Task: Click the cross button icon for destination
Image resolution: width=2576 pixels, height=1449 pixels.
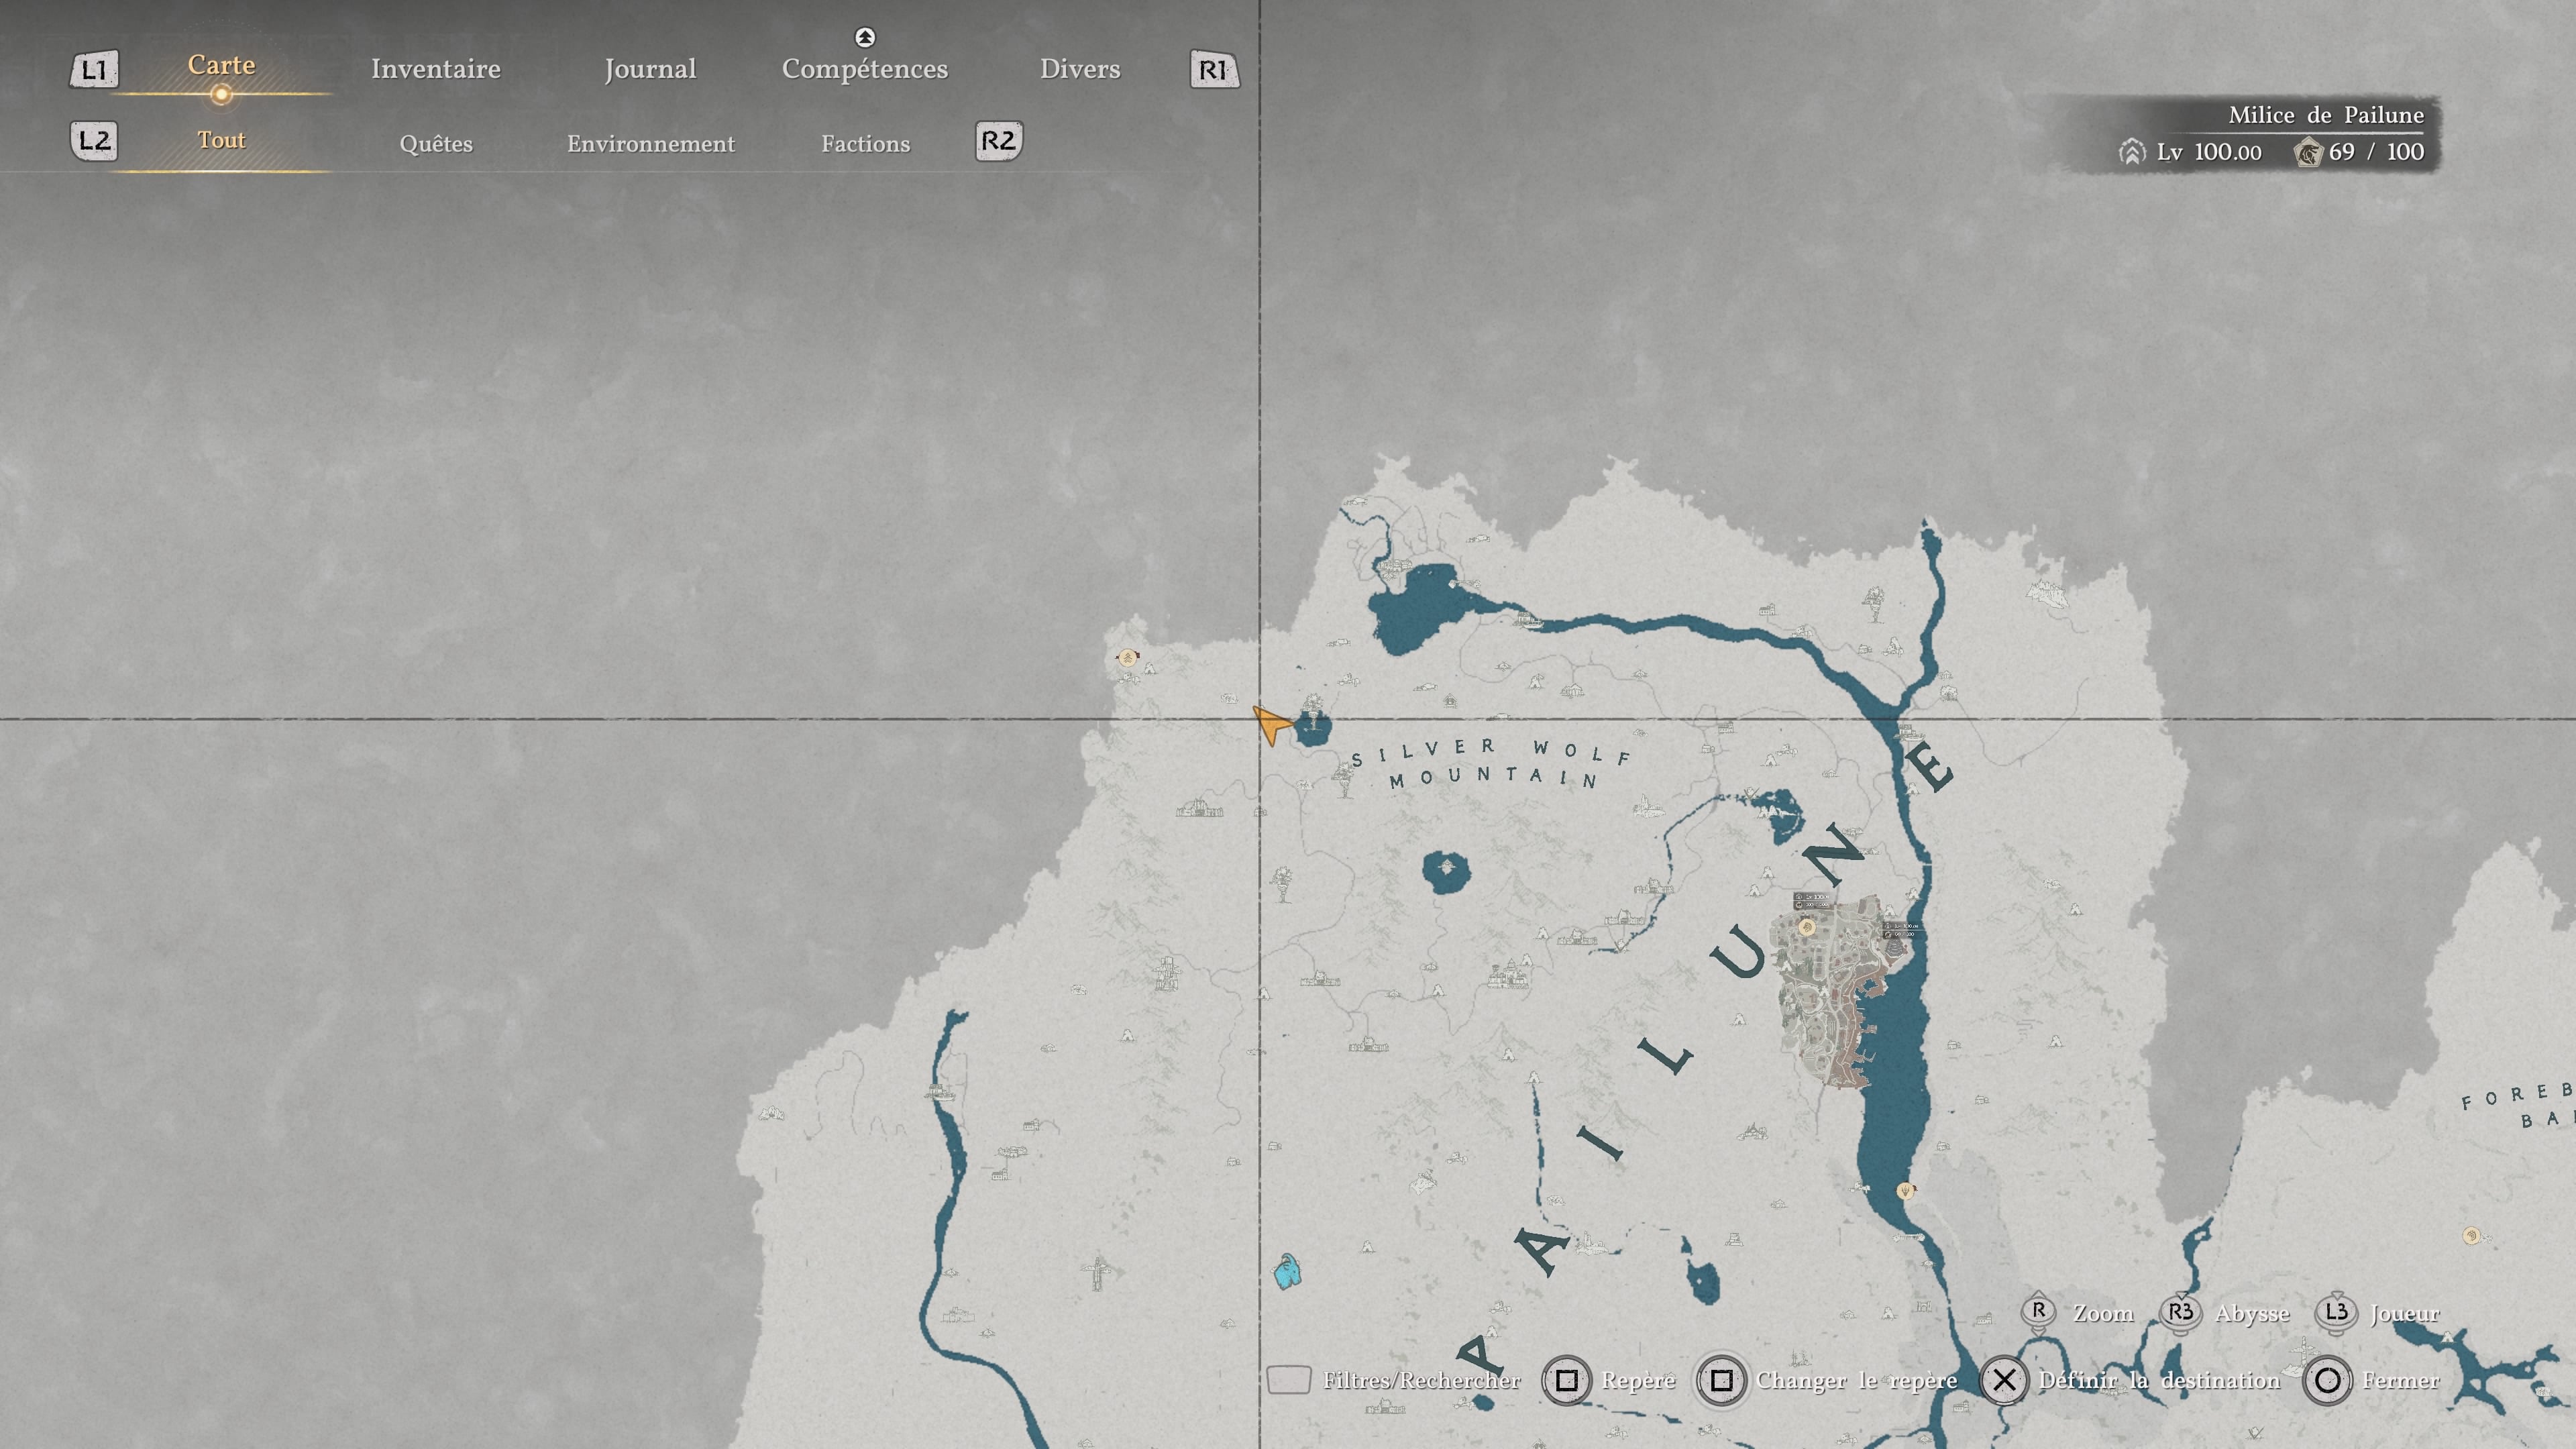Action: click(x=2004, y=1381)
